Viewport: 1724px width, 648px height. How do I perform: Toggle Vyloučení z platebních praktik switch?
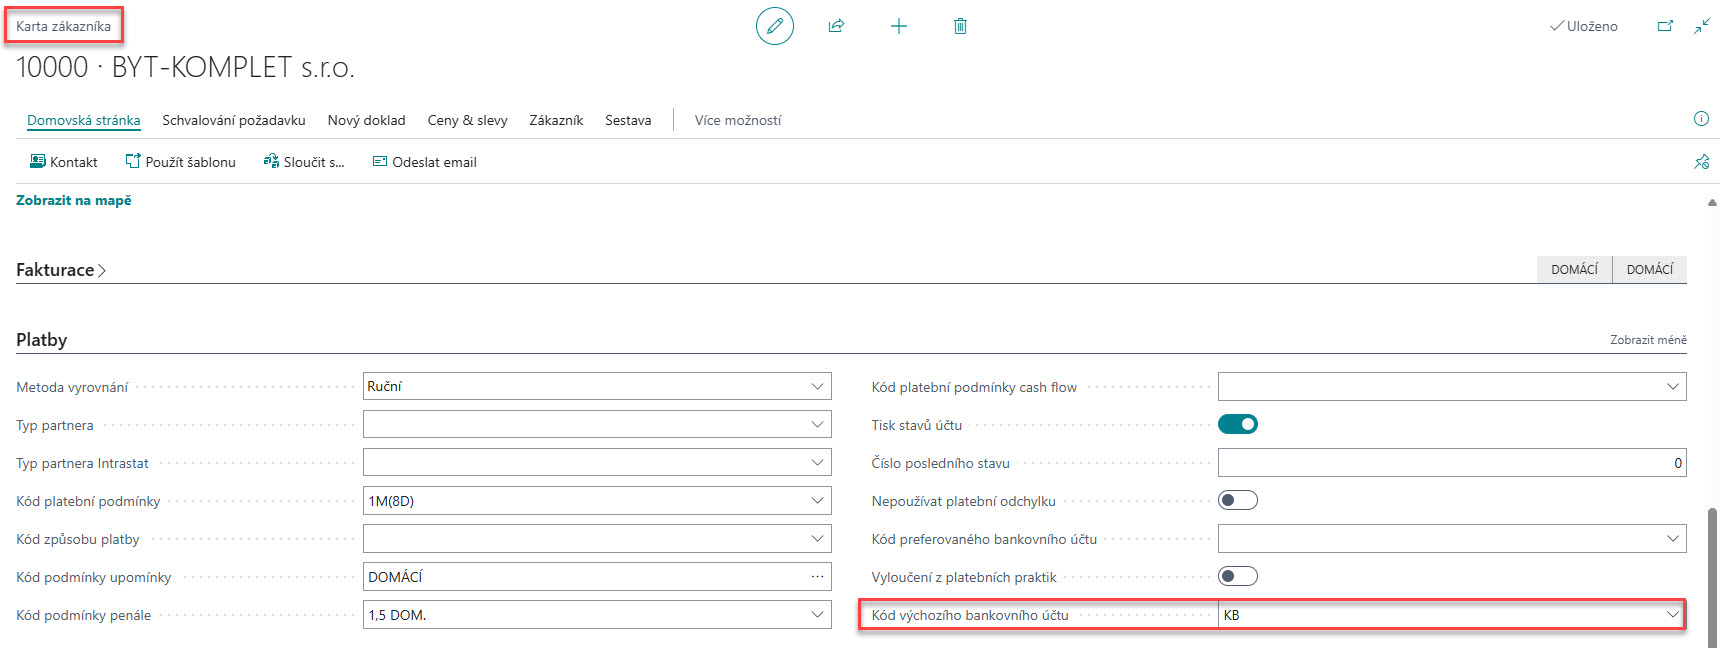point(1237,576)
